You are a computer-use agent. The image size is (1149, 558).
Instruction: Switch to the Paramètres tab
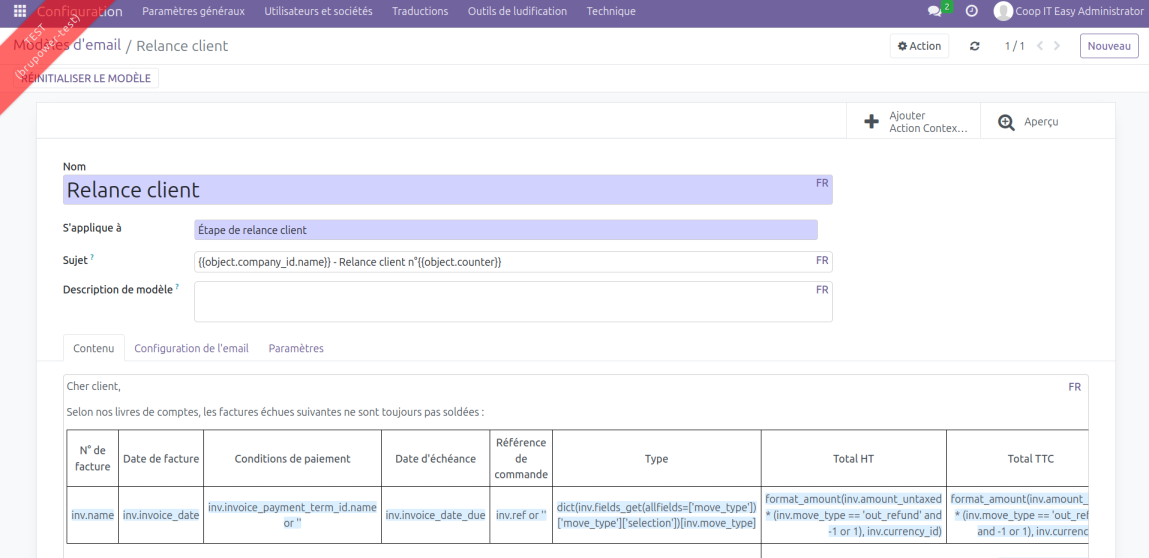pos(296,348)
